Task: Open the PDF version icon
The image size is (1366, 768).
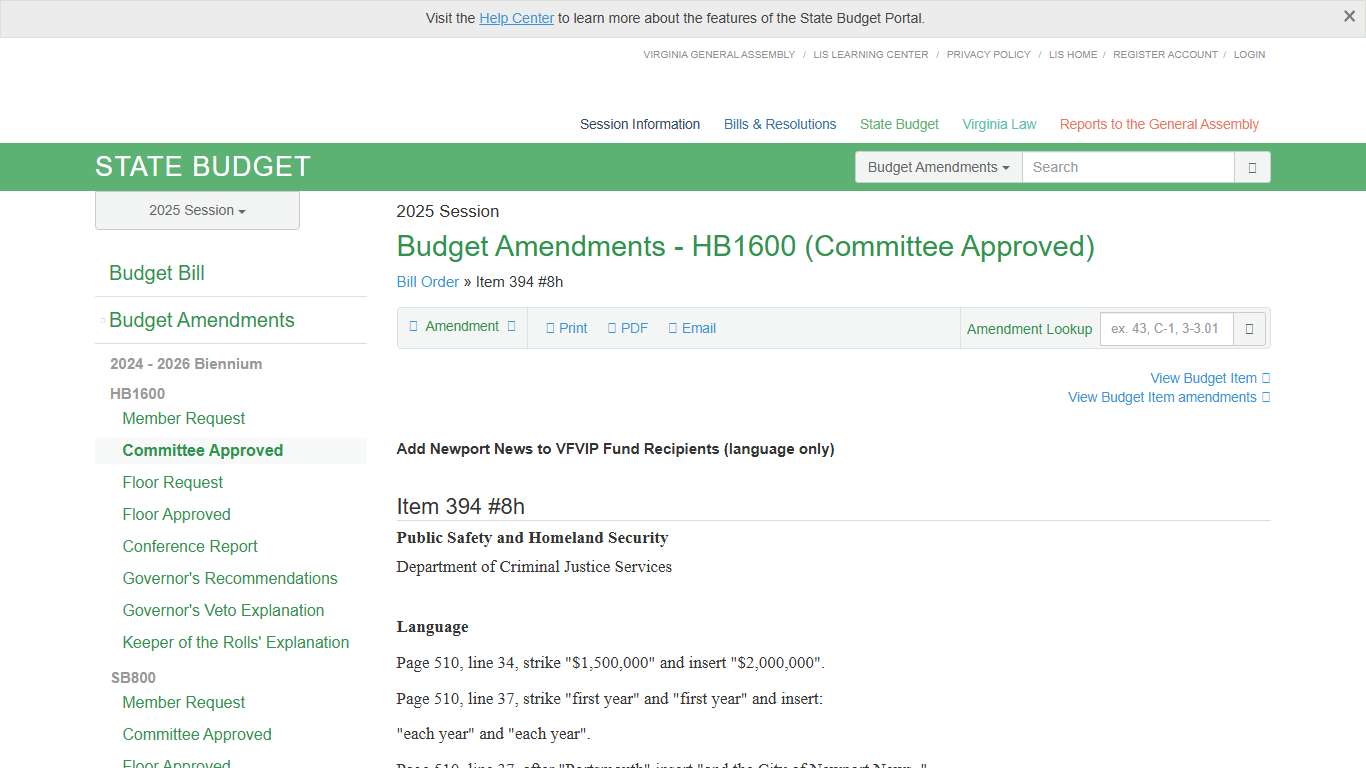Action: pyautogui.click(x=614, y=328)
